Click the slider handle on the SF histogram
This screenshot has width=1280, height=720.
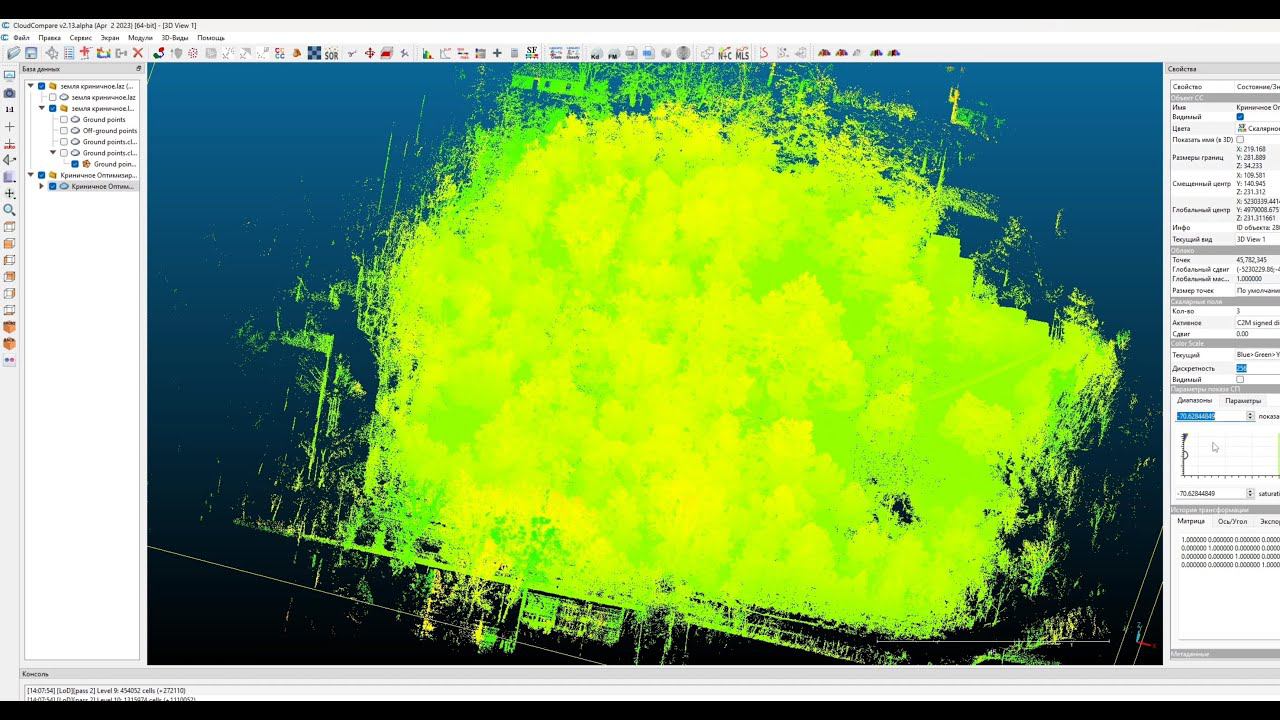(x=1185, y=456)
